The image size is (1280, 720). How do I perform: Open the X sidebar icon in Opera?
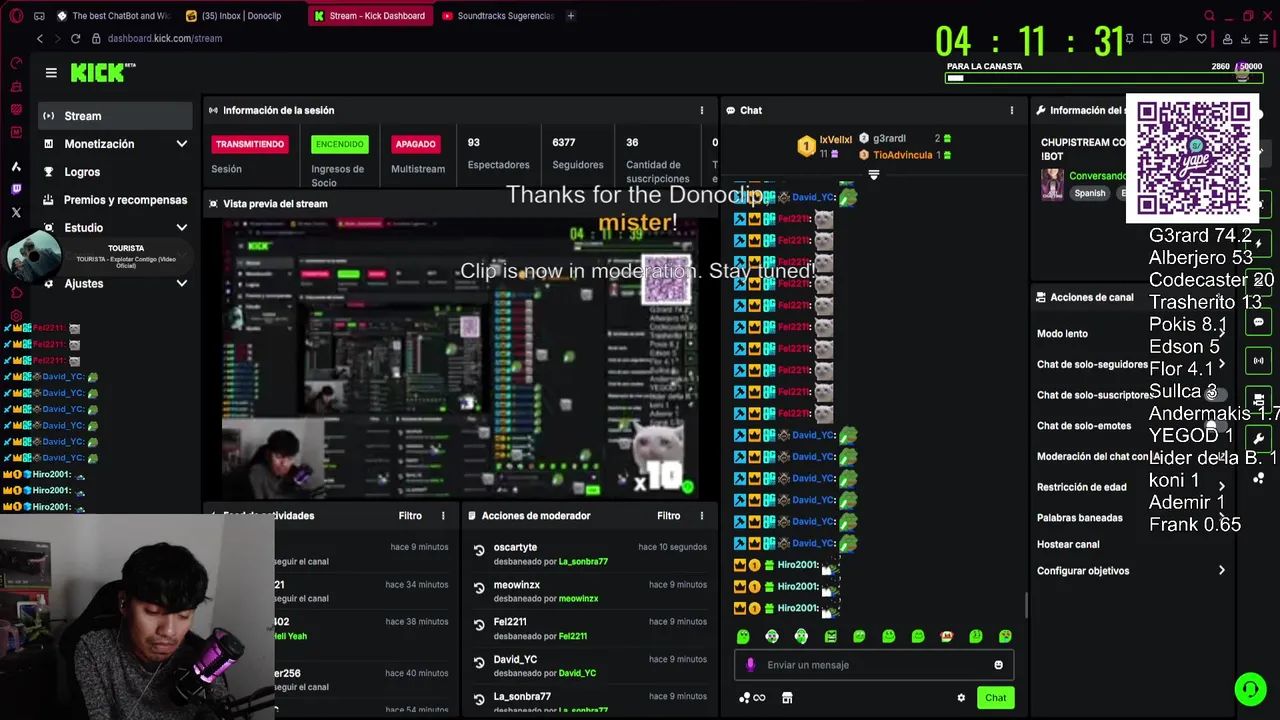pyautogui.click(x=16, y=212)
